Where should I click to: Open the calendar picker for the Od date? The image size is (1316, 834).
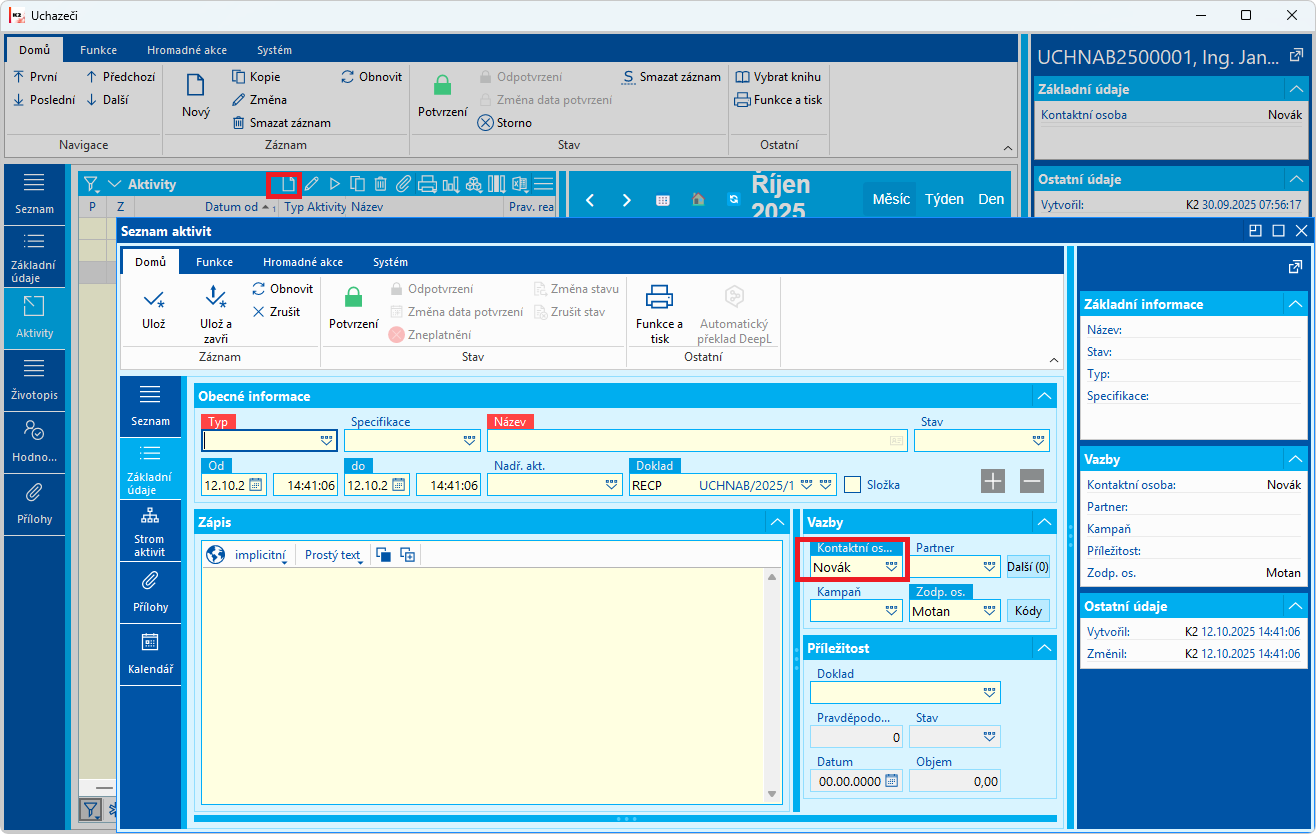coord(256,484)
